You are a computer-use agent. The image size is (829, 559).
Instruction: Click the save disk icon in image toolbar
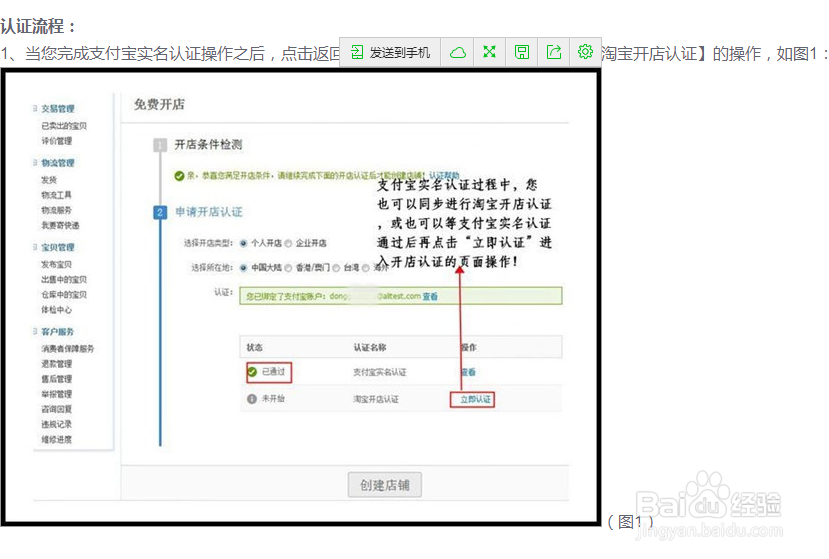click(x=522, y=52)
